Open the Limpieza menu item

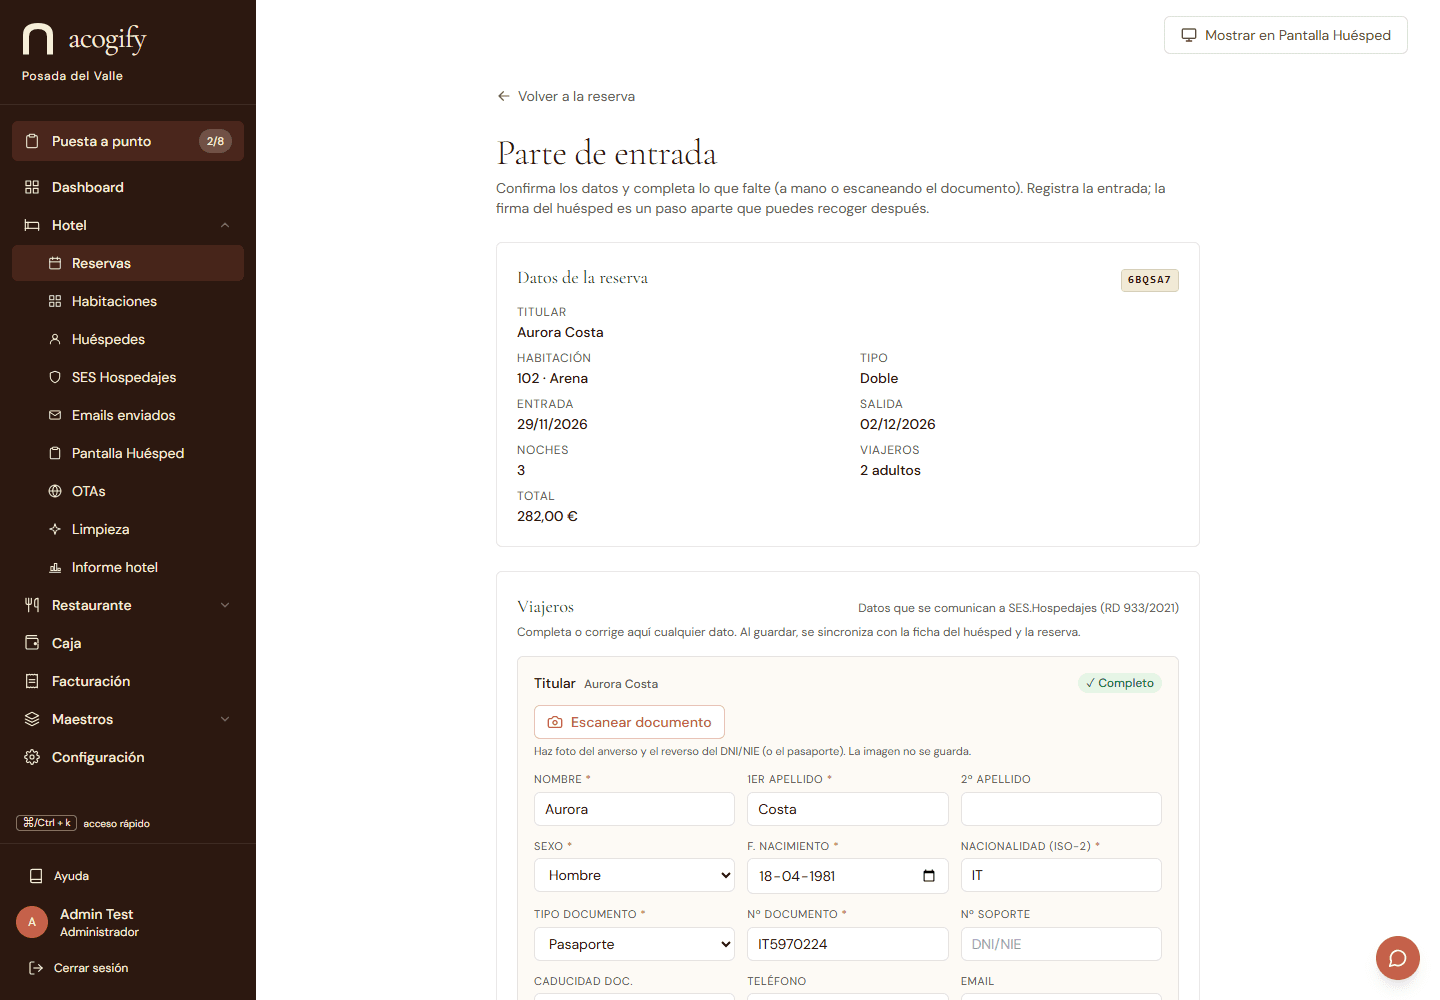[128, 529]
